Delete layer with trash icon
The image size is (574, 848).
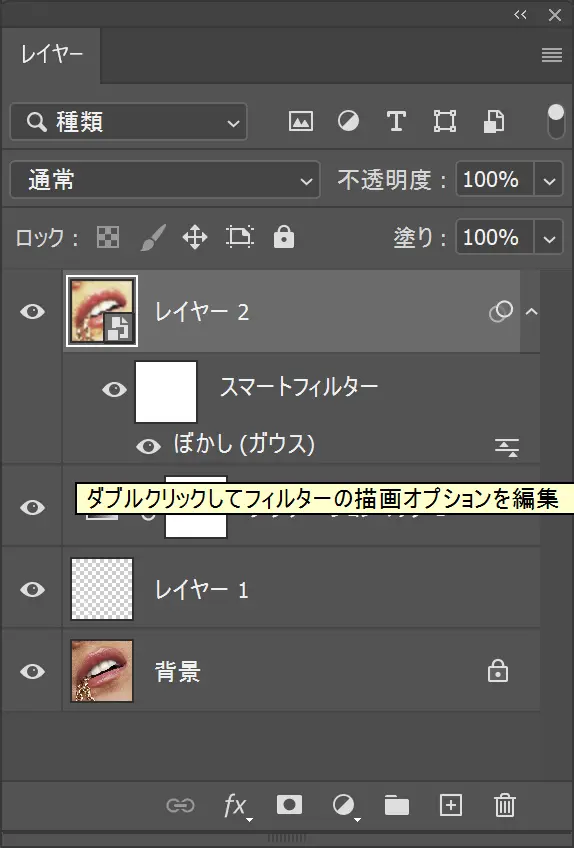[504, 805]
